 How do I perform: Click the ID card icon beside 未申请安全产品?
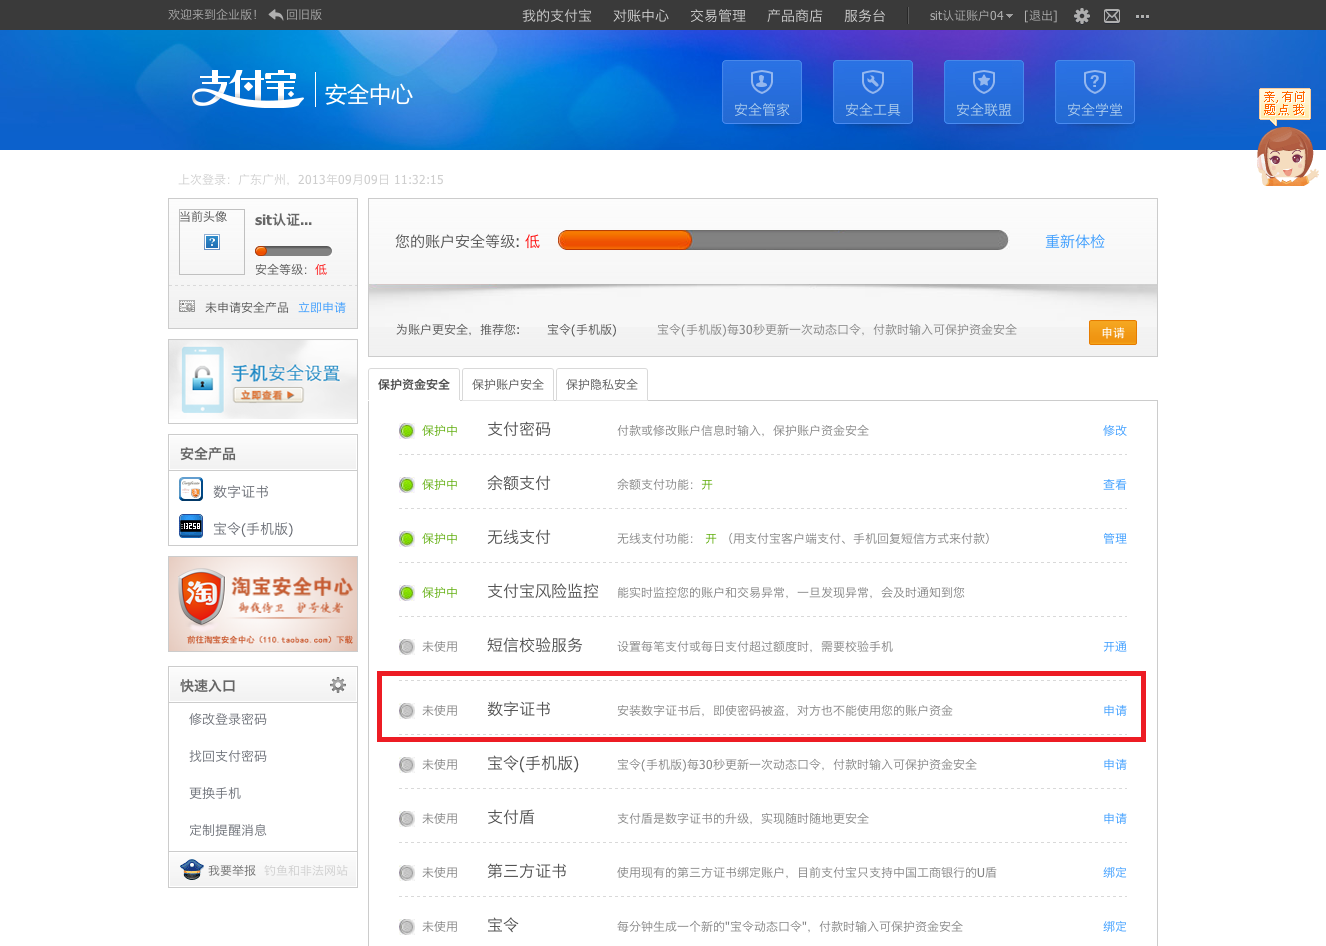click(x=187, y=306)
